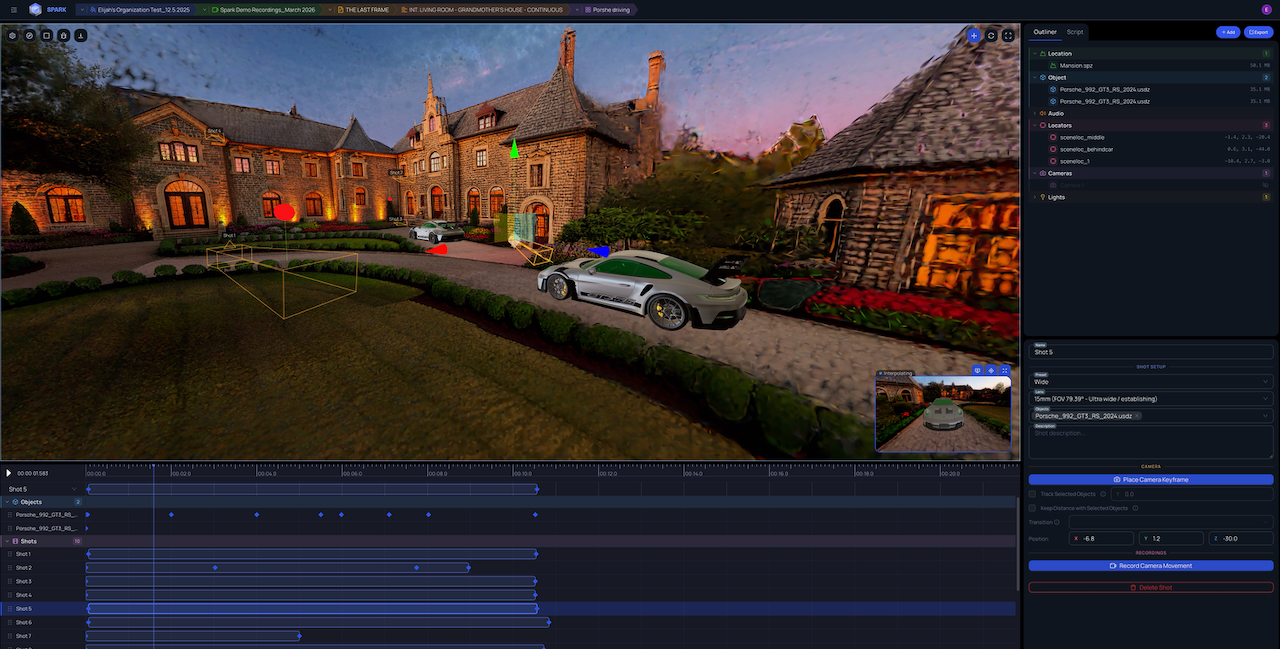Click the Shot description text field
Viewport: 1280px width, 649px height.
(1150, 442)
